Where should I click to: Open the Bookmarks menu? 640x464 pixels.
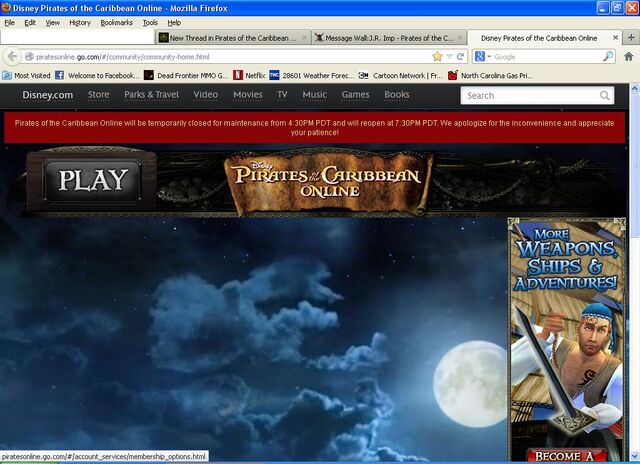point(117,23)
